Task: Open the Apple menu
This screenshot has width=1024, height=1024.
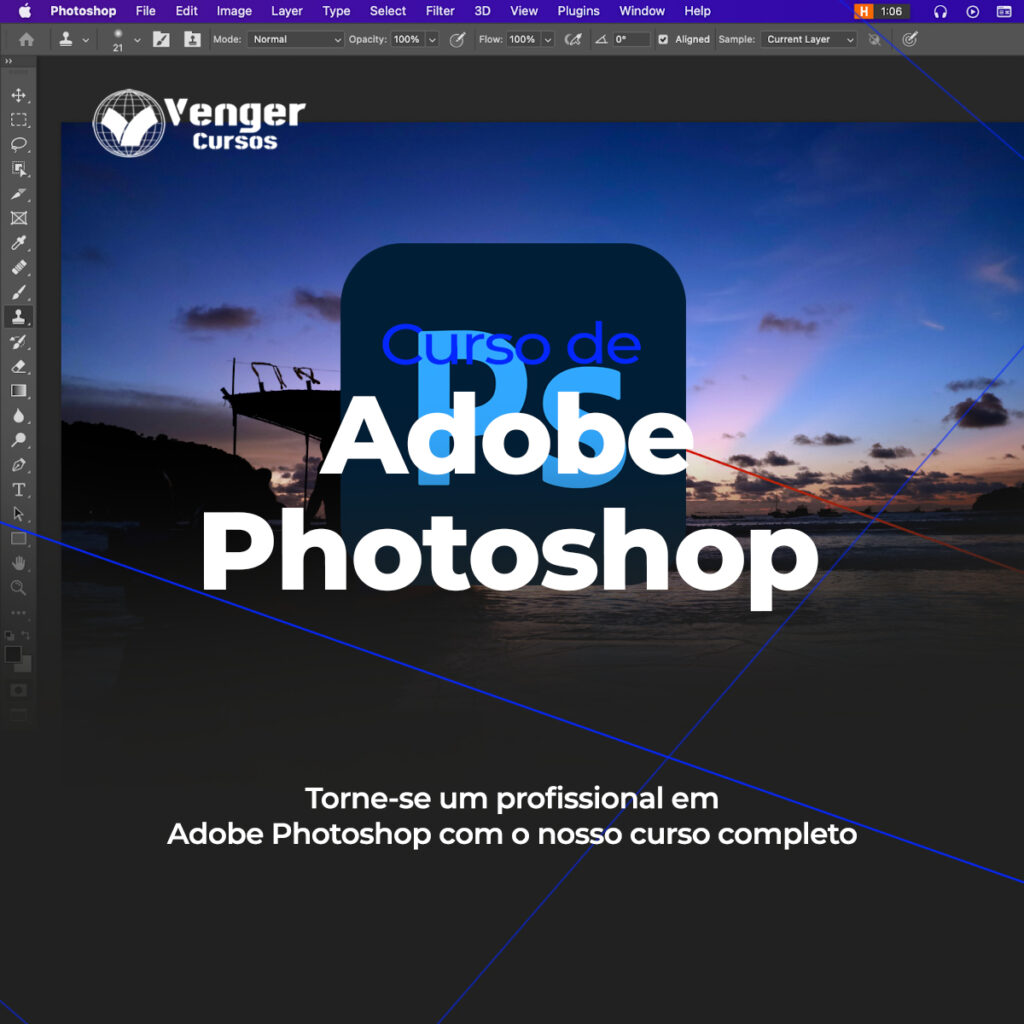Action: pos(25,11)
